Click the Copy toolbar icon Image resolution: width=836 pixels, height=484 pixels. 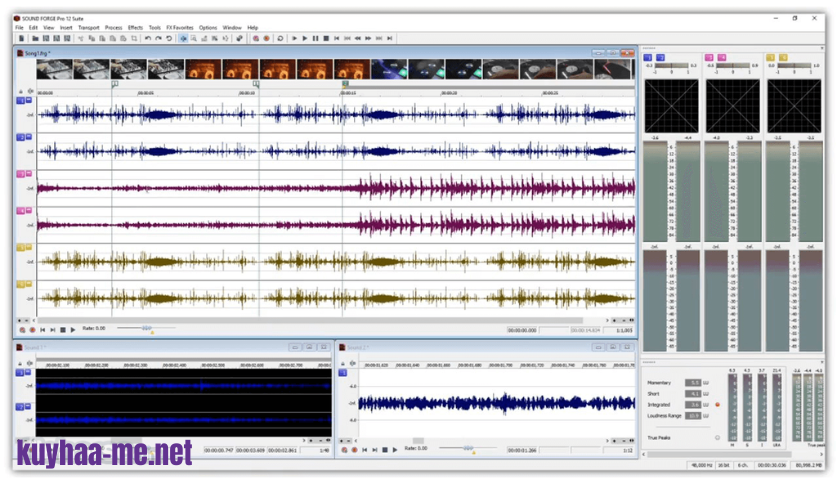[91, 38]
